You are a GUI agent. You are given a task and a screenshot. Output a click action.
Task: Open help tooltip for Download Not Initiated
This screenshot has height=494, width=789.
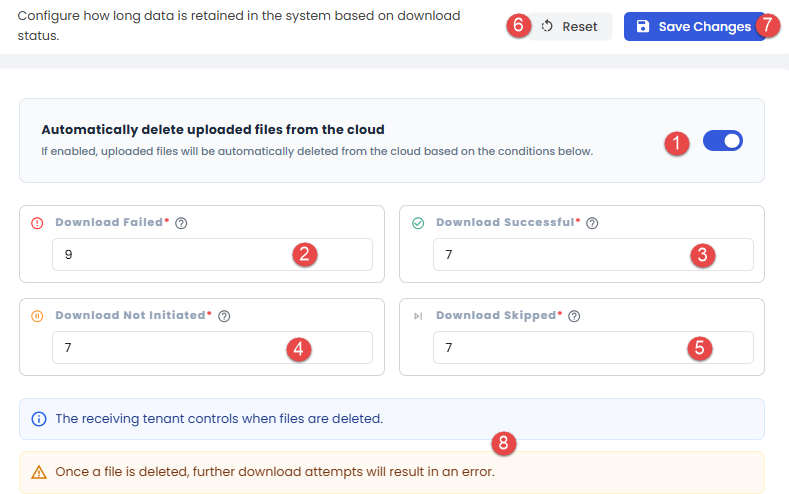pos(224,316)
